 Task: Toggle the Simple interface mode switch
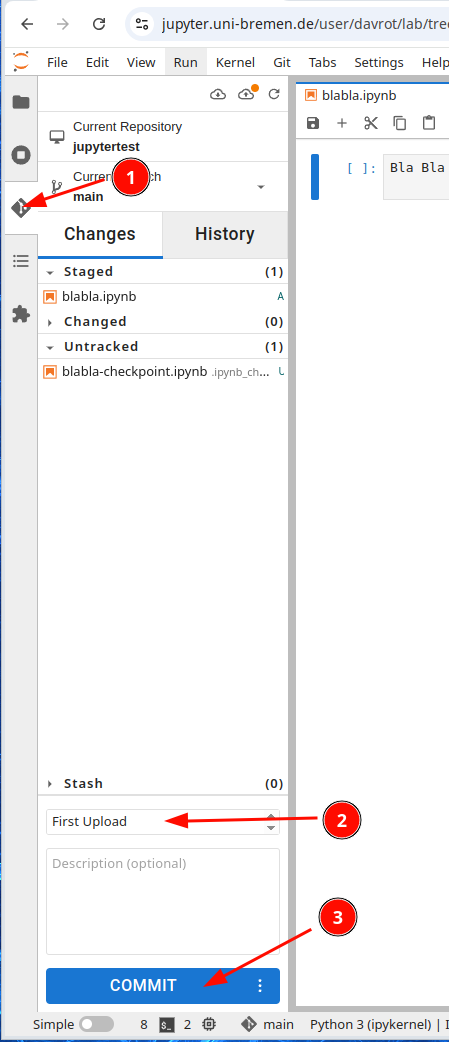(96, 1024)
